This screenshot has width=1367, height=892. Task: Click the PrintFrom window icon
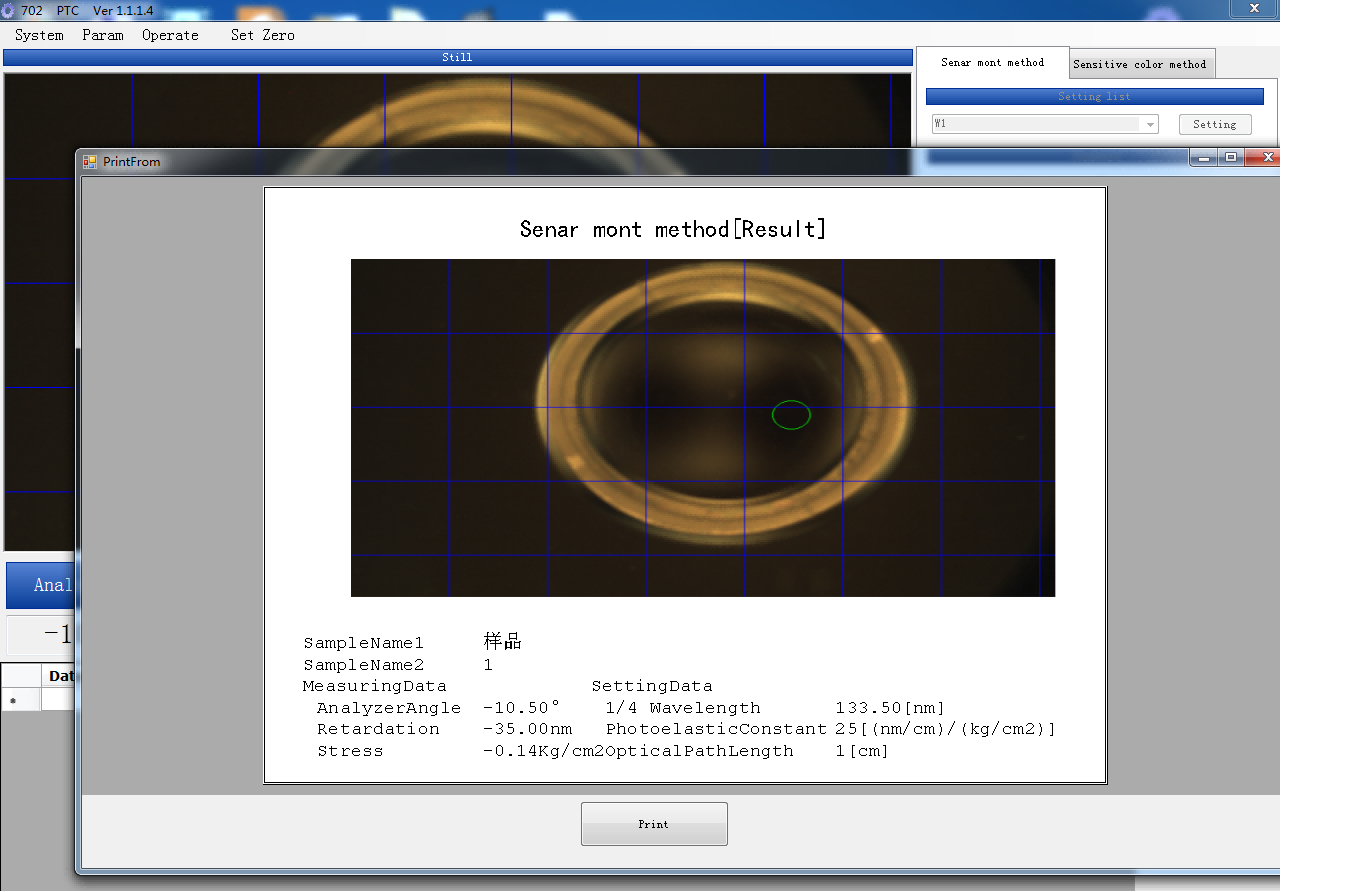[x=90, y=161]
